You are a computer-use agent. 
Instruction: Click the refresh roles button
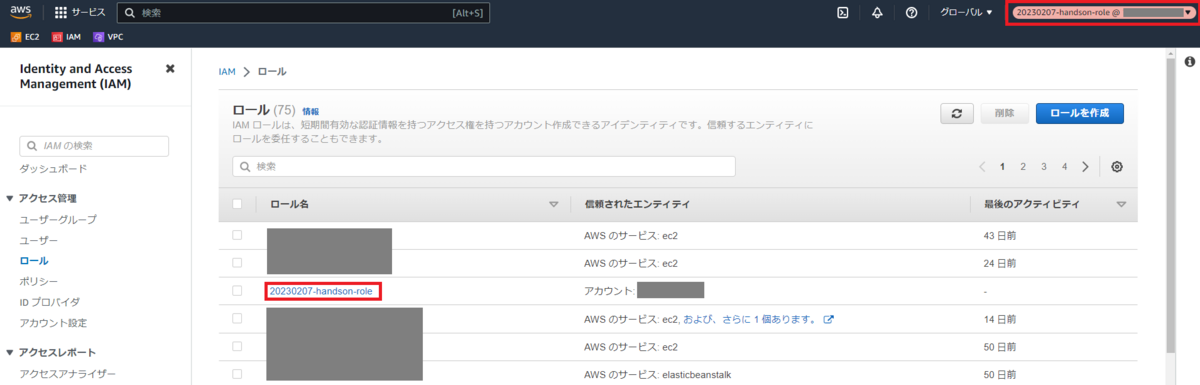click(957, 113)
